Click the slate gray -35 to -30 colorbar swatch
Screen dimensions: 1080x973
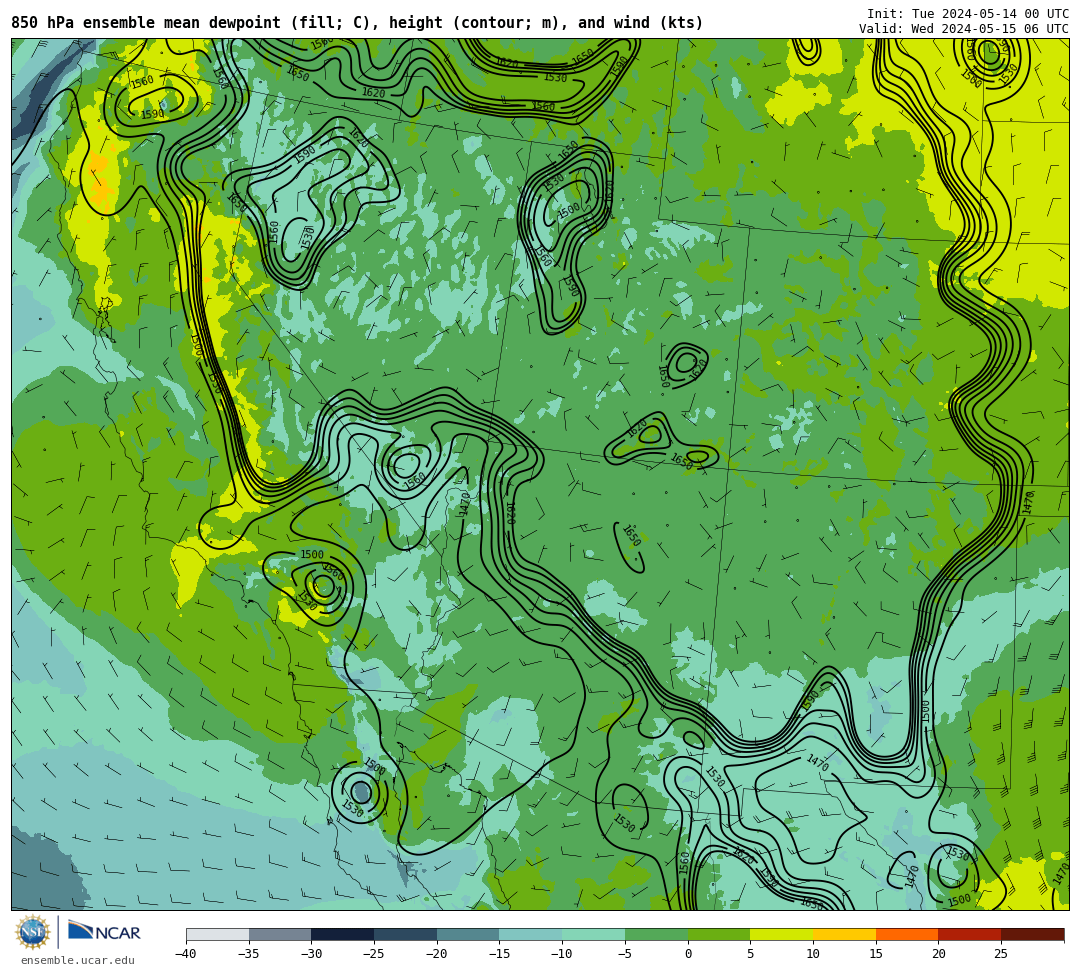coord(280,934)
